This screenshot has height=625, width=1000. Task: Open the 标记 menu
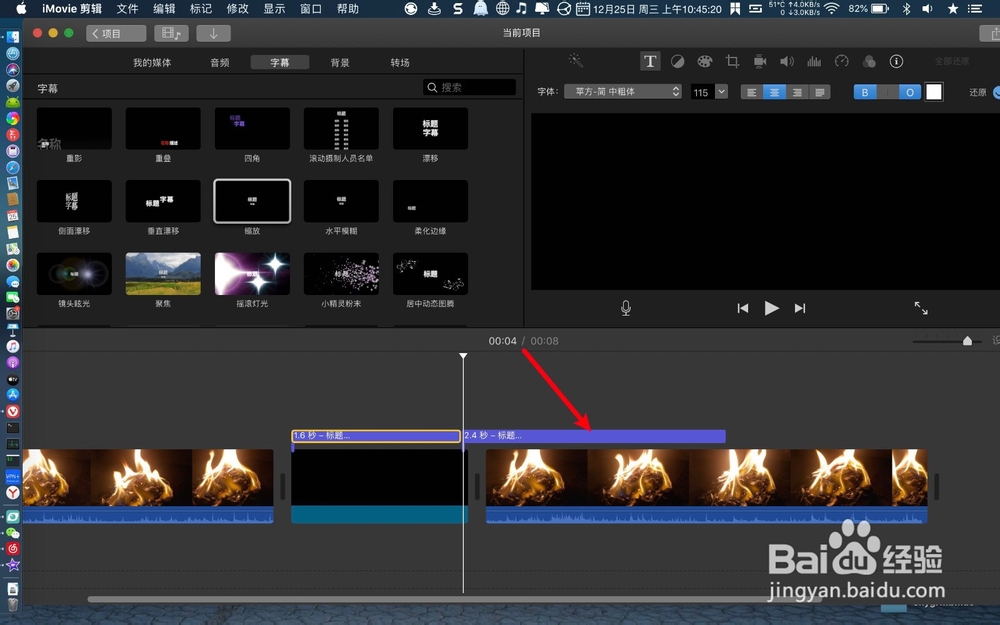pyautogui.click(x=201, y=8)
